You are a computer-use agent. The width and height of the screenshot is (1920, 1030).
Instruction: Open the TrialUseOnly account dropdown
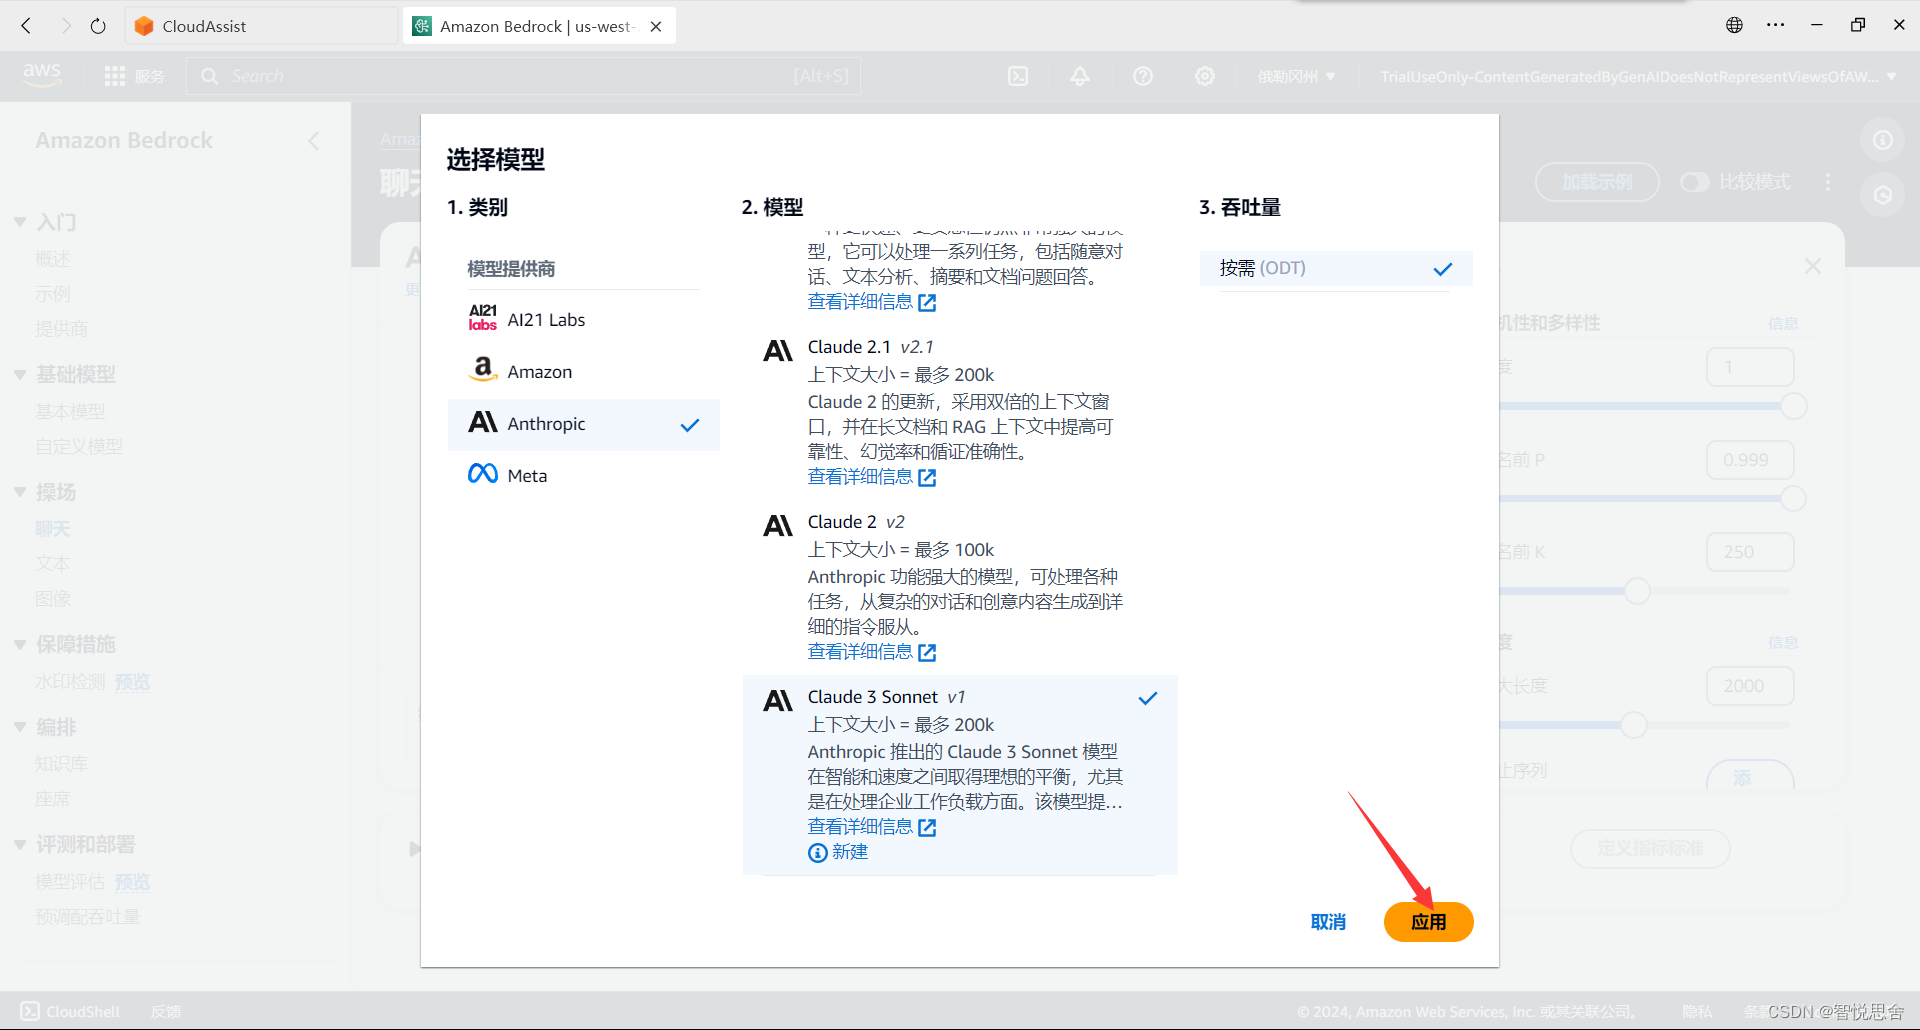click(1638, 76)
